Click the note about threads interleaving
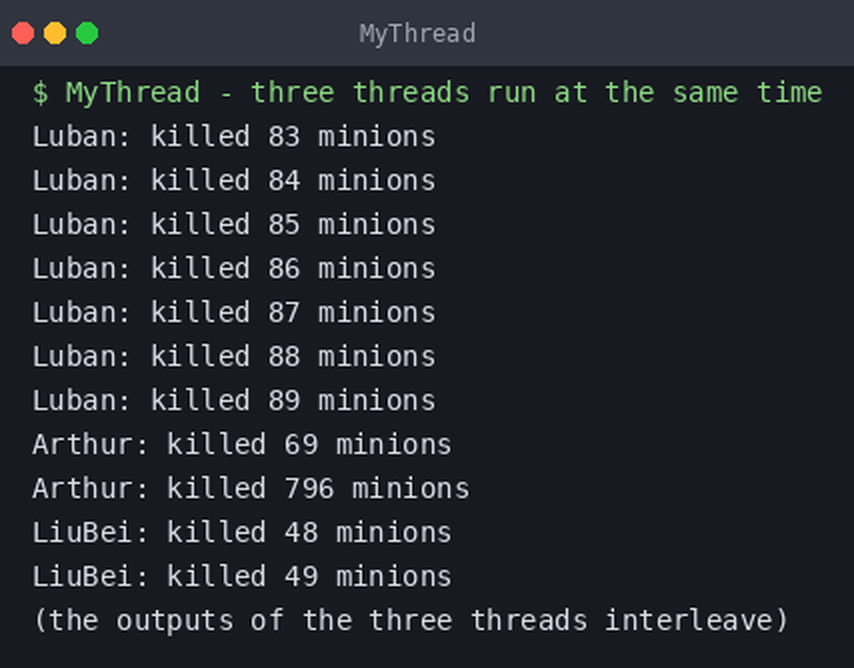This screenshot has height=668, width=854. click(411, 621)
